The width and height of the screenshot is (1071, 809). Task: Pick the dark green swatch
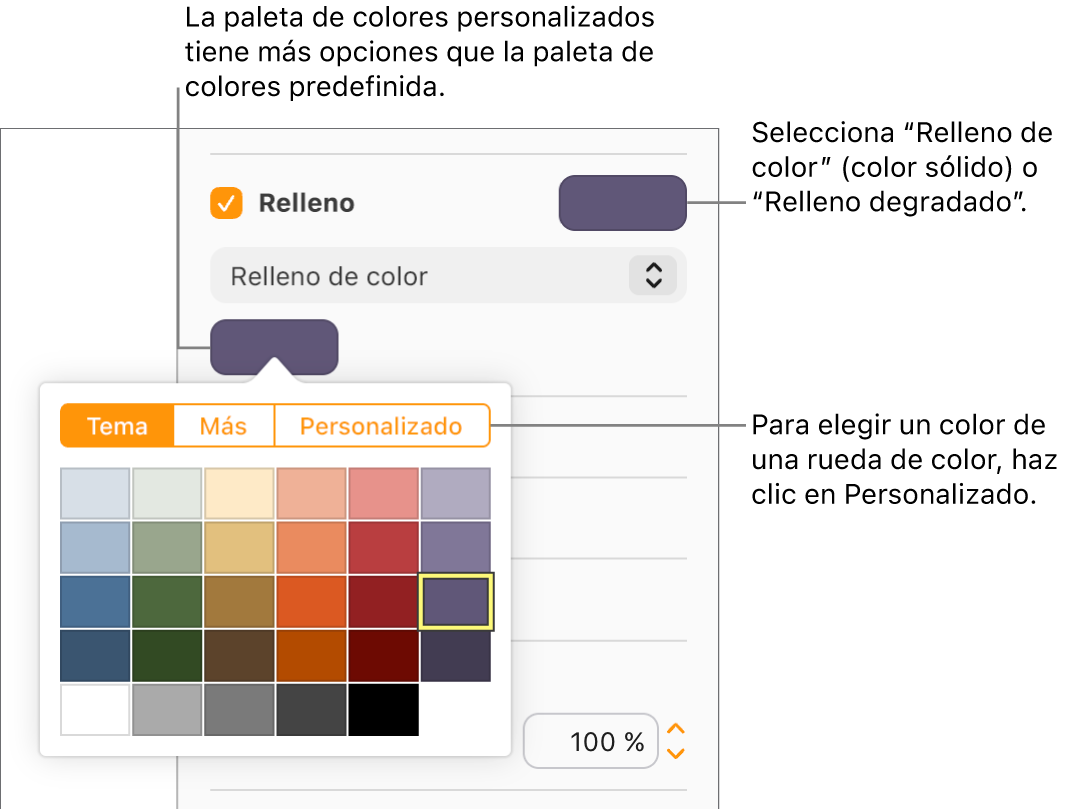tap(167, 656)
